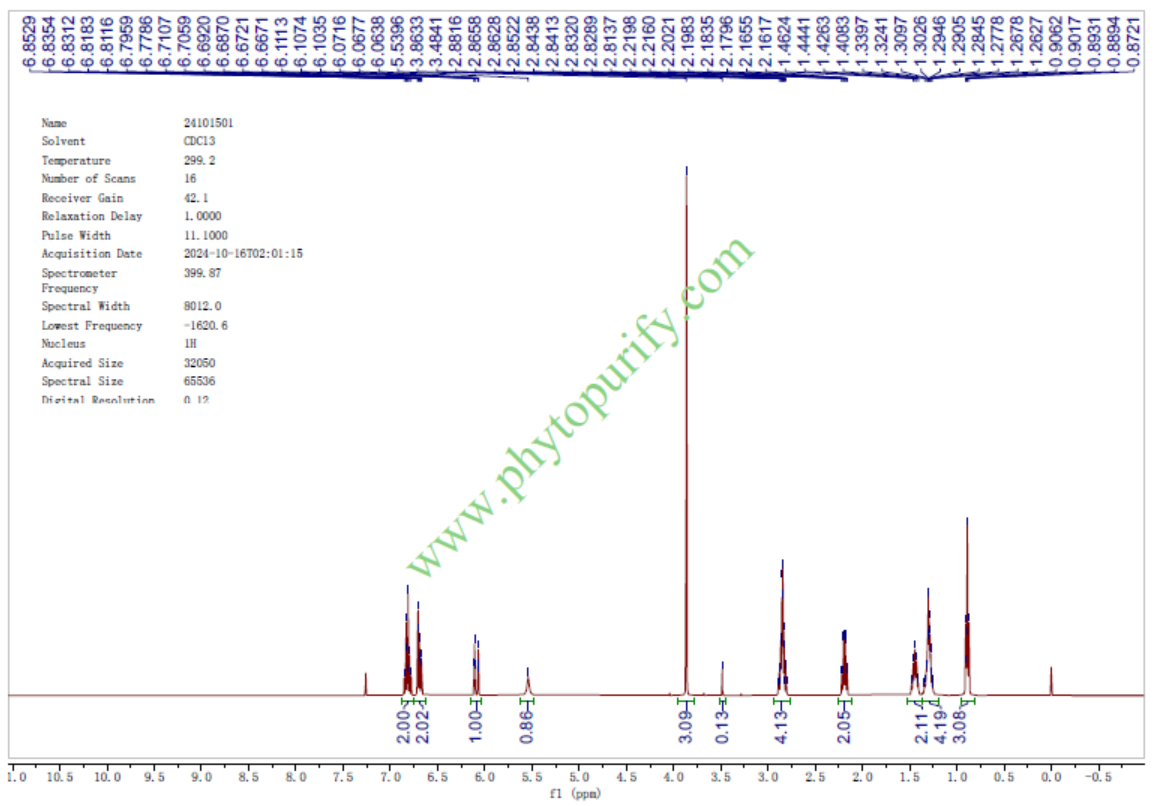Select the 0.86 integration value
The image size is (1158, 806).
pyautogui.click(x=528, y=727)
